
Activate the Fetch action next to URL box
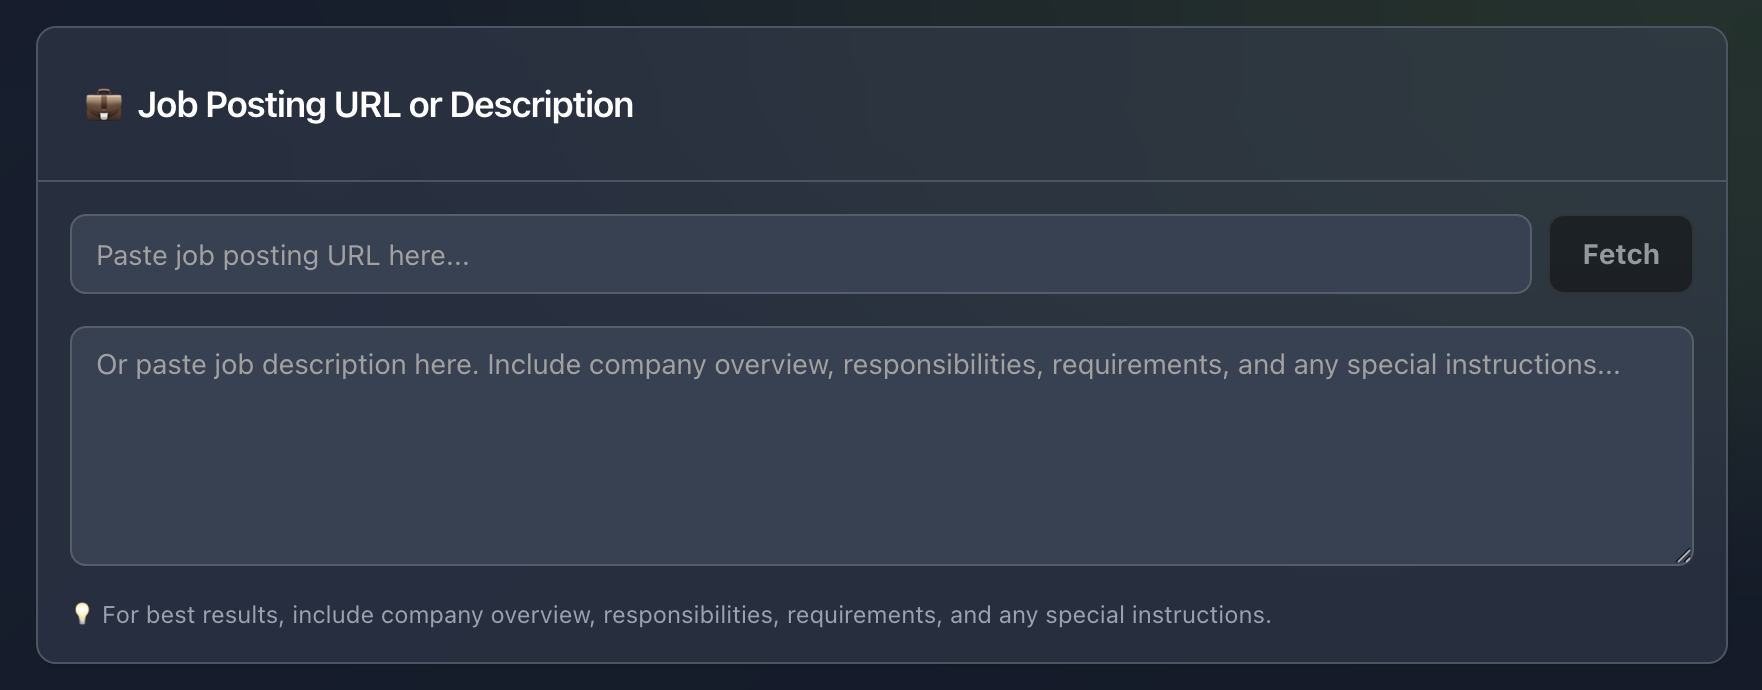point(1620,254)
